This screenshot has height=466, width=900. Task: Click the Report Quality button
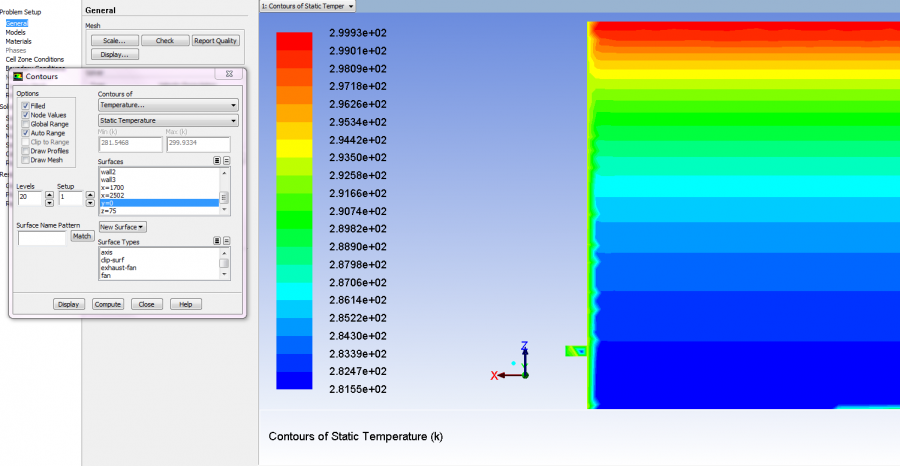[215, 41]
